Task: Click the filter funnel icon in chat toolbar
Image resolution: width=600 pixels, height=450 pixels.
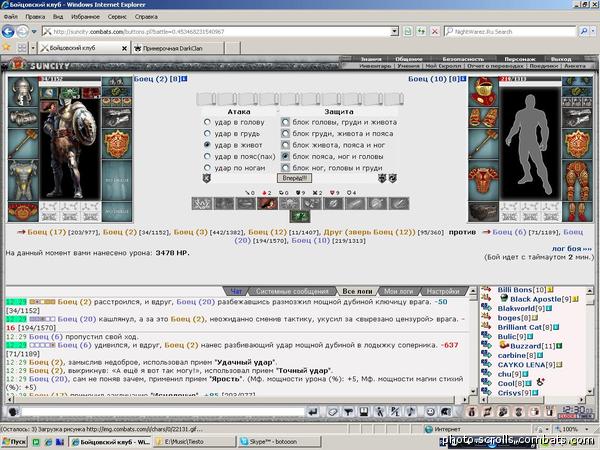Action: (348, 412)
